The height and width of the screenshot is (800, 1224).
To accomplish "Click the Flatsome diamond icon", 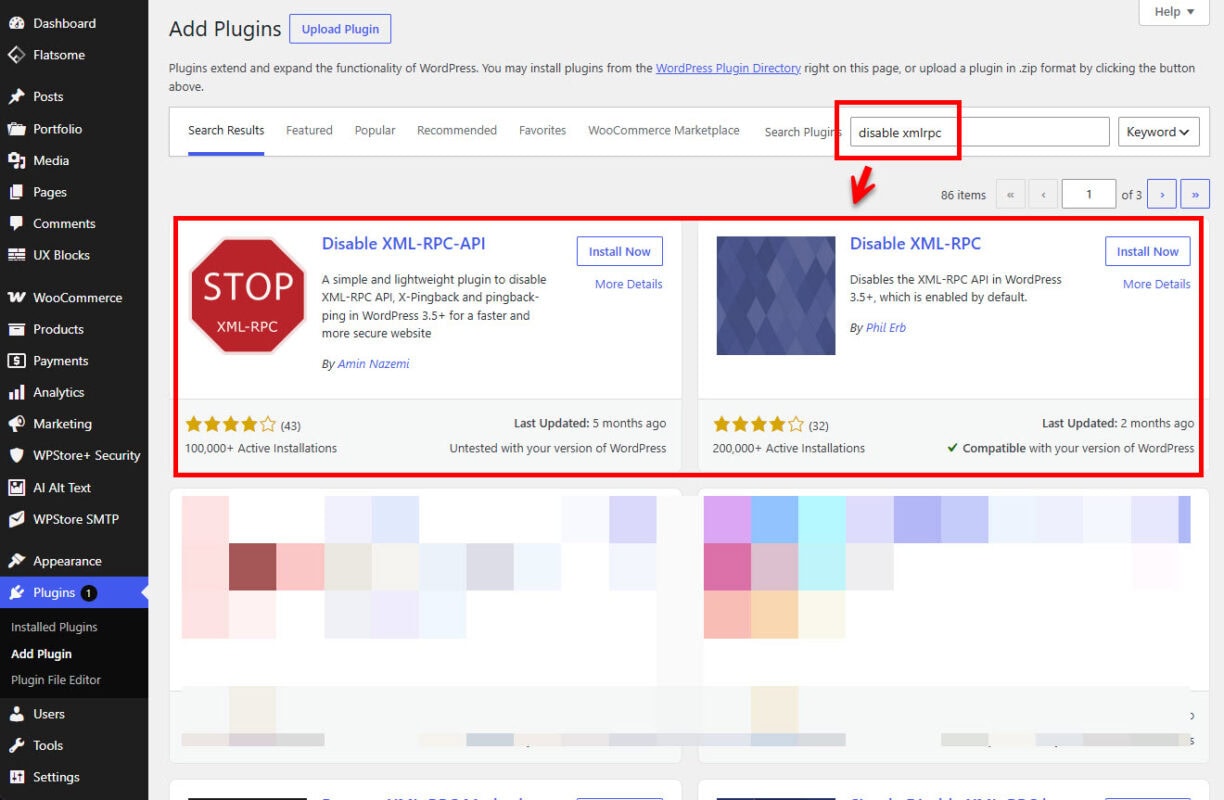I will tap(16, 55).
